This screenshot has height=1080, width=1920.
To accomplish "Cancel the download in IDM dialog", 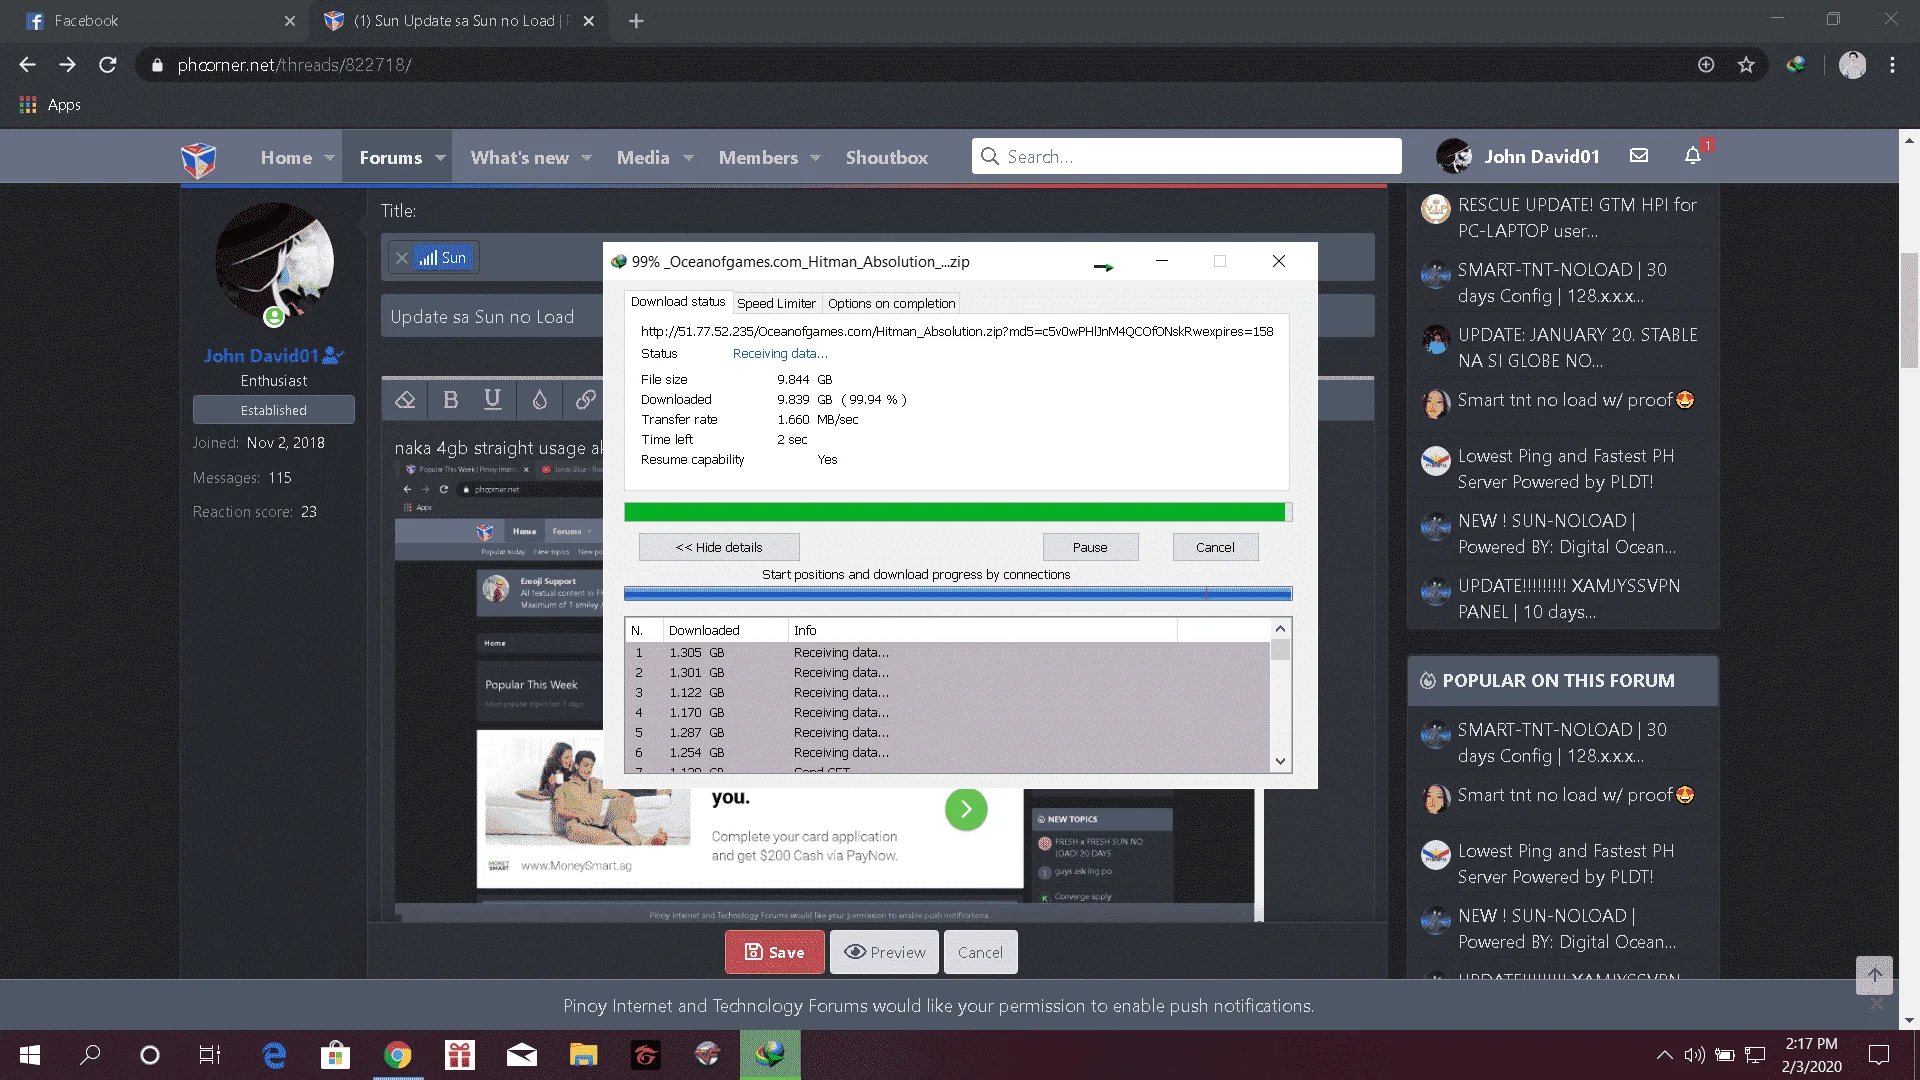I will [x=1215, y=547].
